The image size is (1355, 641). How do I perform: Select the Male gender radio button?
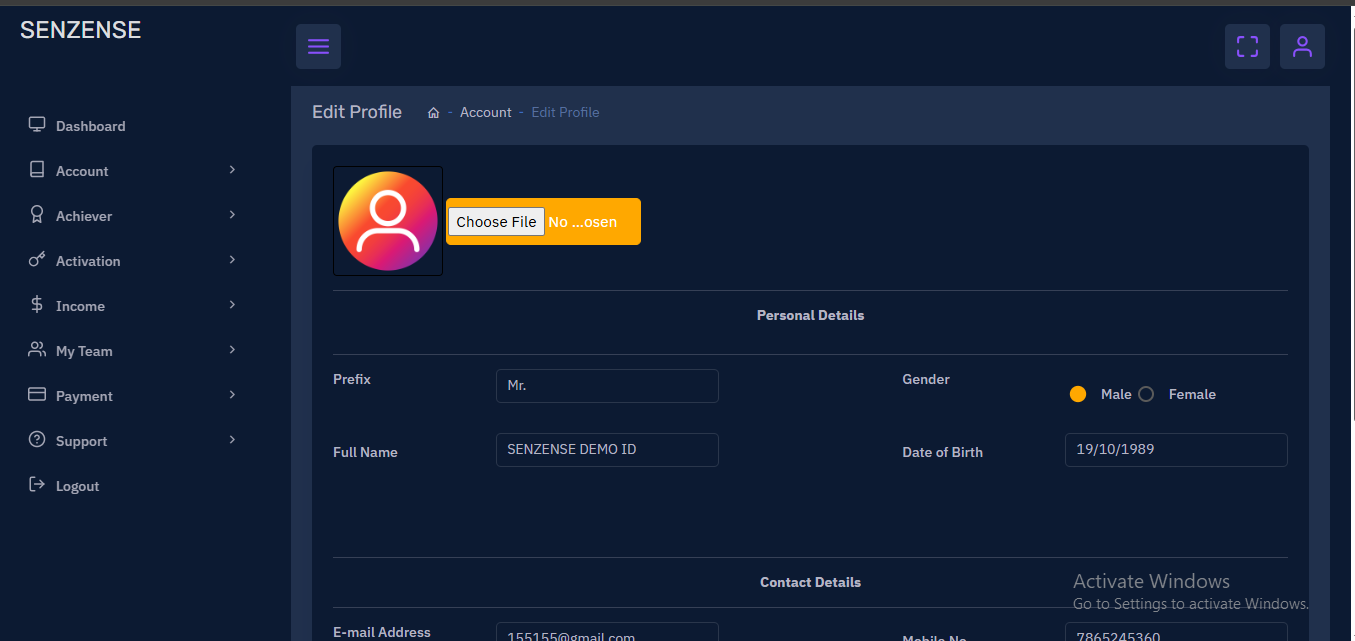click(x=1078, y=394)
